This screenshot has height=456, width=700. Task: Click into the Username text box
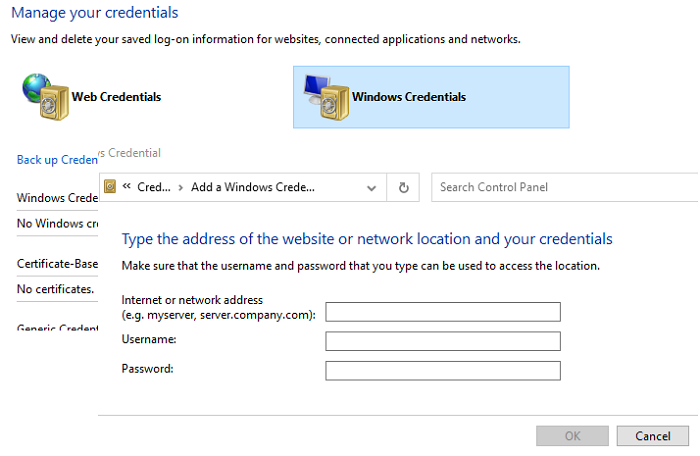[443, 341]
